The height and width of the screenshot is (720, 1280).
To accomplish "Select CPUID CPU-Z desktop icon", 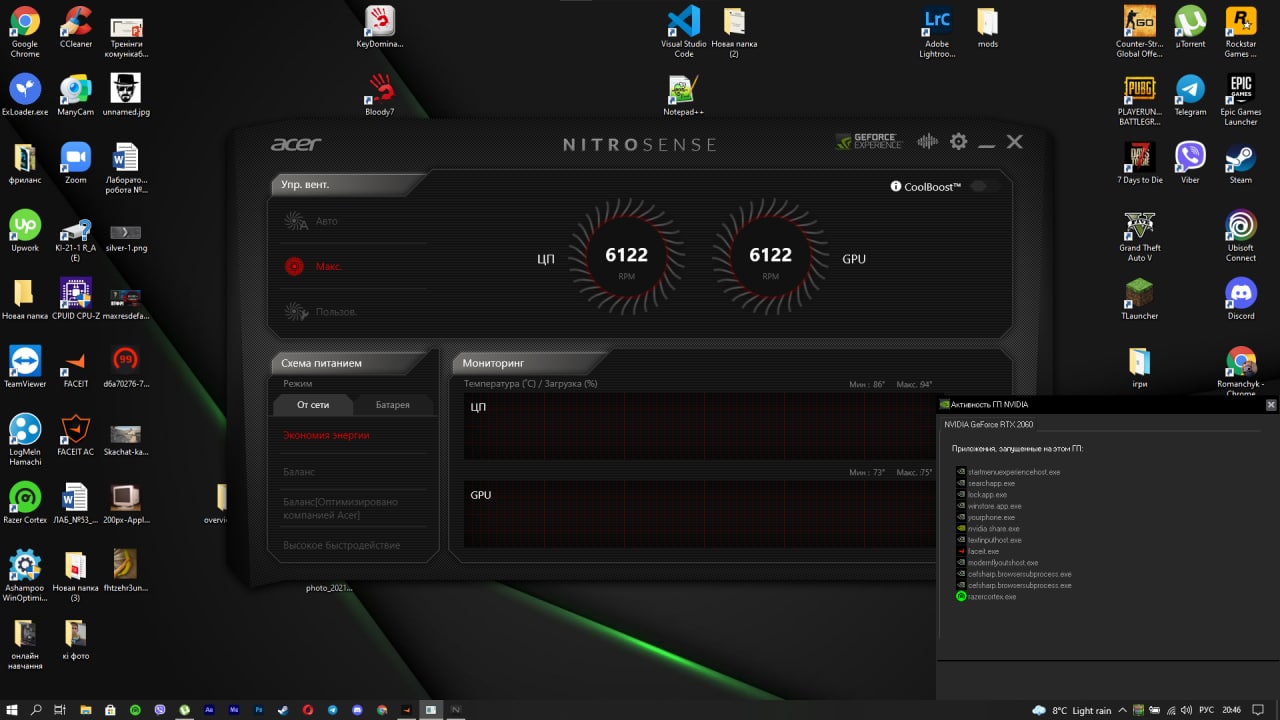I will click(x=76, y=299).
